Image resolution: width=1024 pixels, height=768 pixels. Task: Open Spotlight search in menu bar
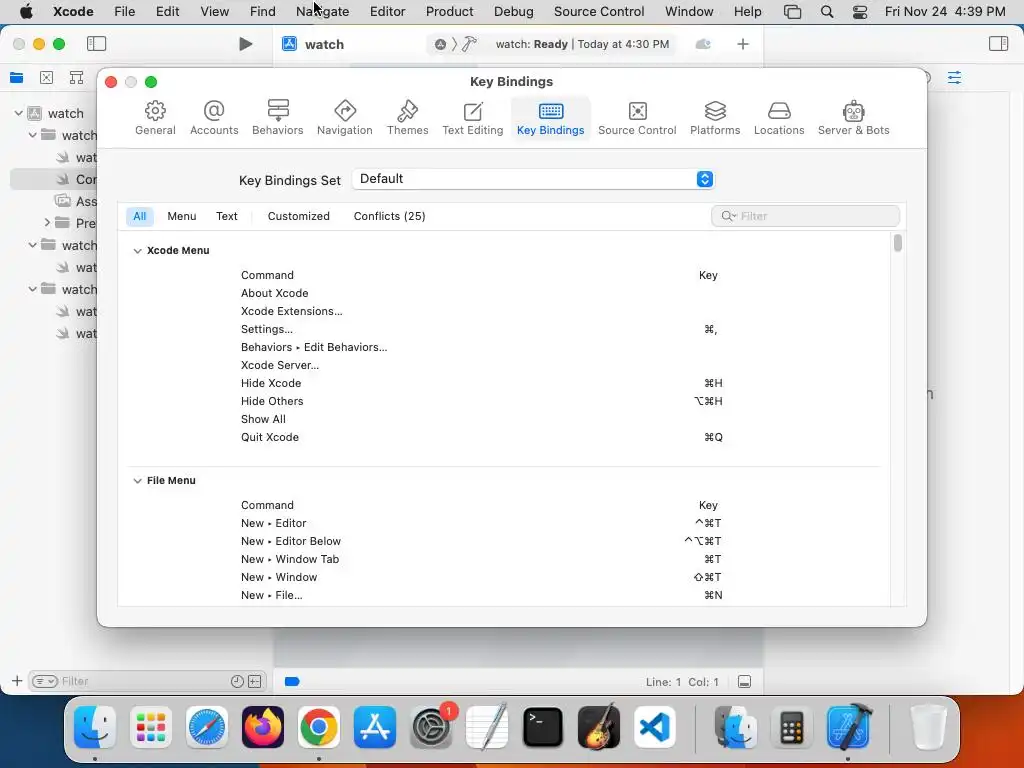coord(827,11)
